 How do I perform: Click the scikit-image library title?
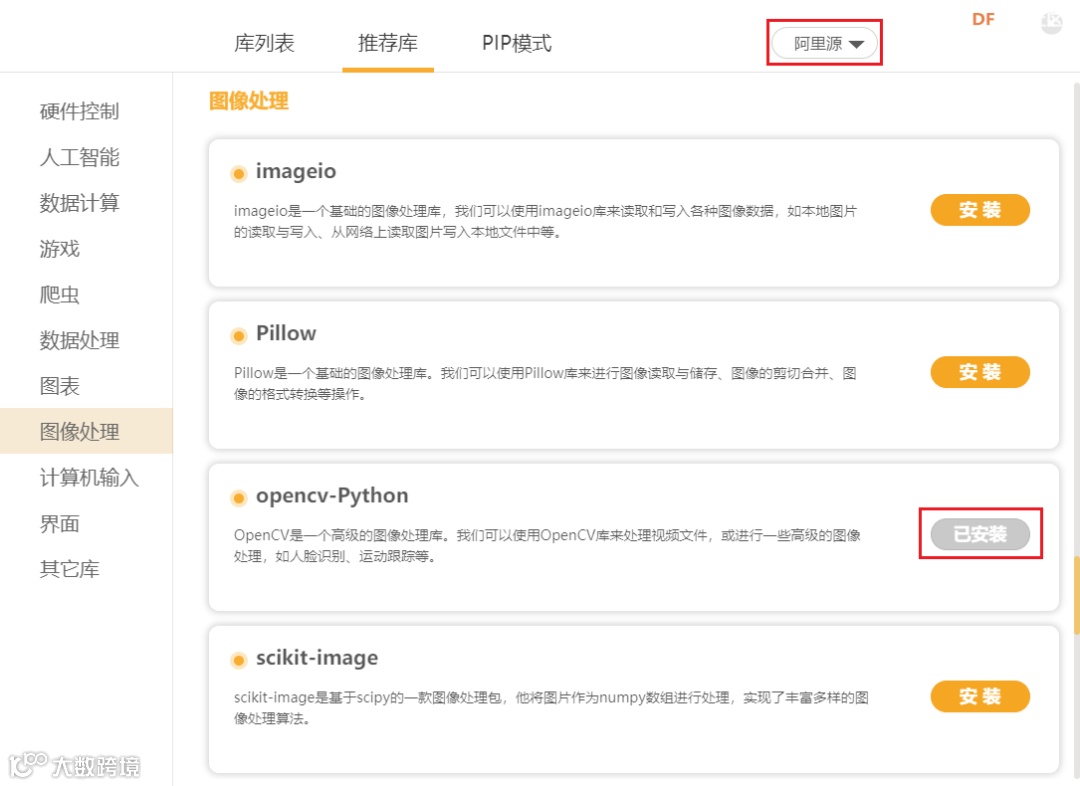click(x=317, y=658)
